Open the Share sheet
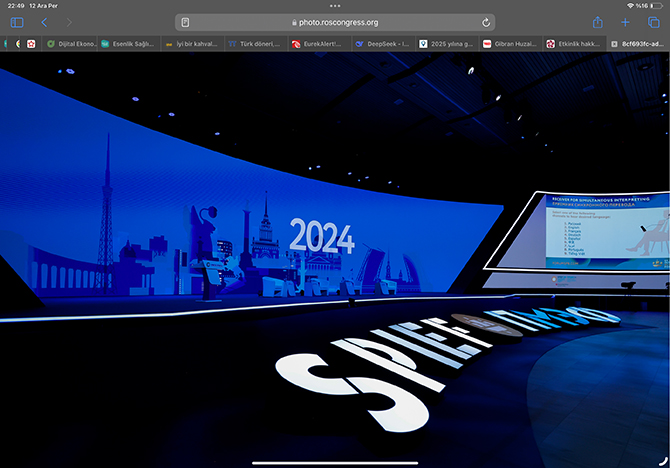 (x=598, y=22)
